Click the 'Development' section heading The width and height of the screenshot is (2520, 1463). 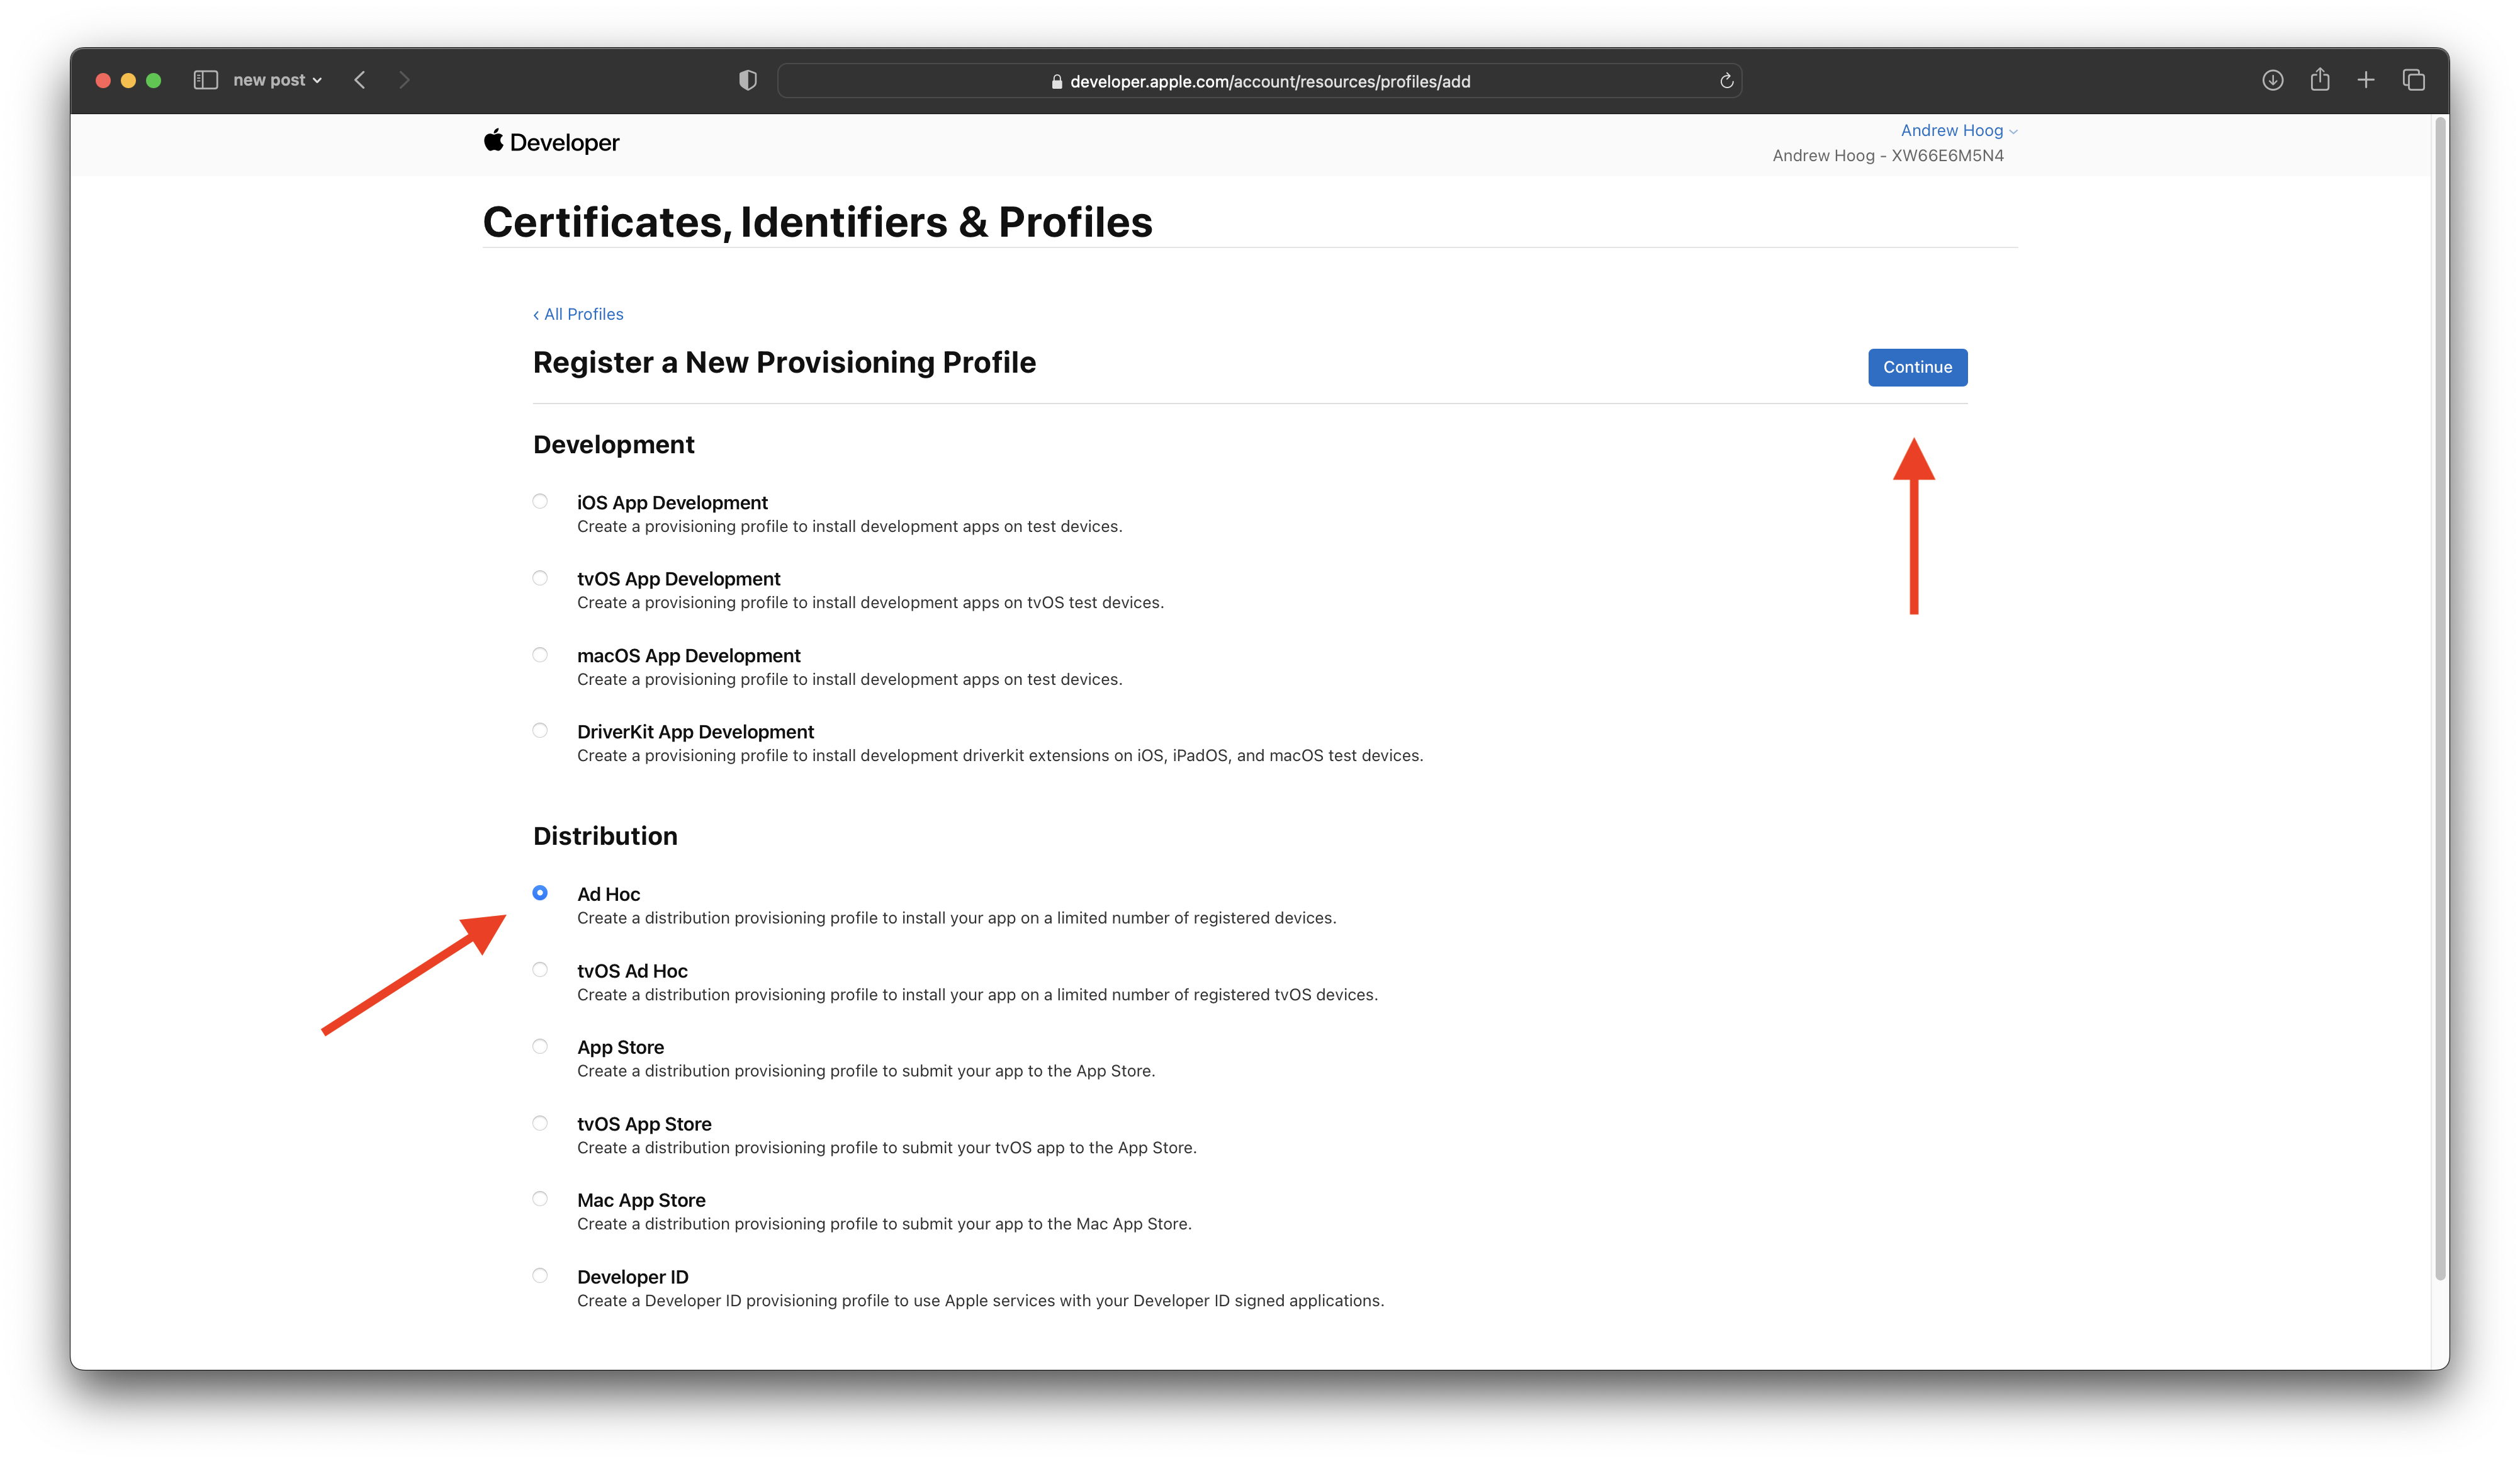[x=613, y=445]
